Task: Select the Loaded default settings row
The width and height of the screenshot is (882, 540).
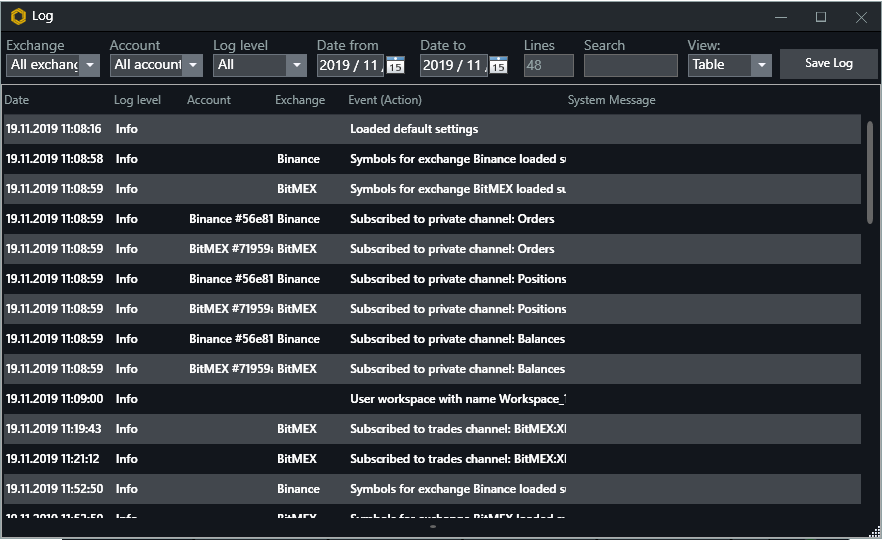Action: pyautogui.click(x=432, y=129)
